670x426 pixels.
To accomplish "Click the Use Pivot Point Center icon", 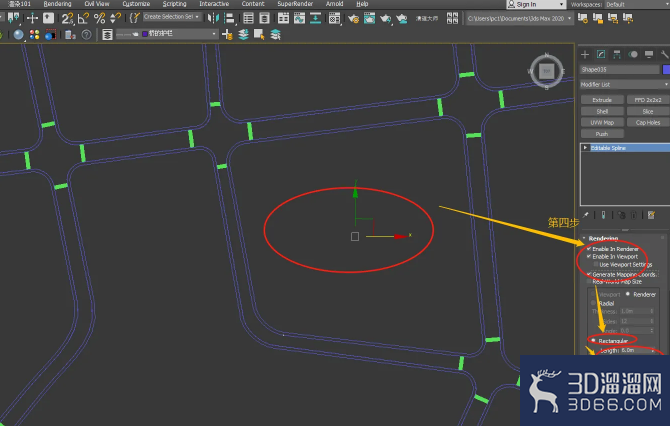I will tap(13, 18).
